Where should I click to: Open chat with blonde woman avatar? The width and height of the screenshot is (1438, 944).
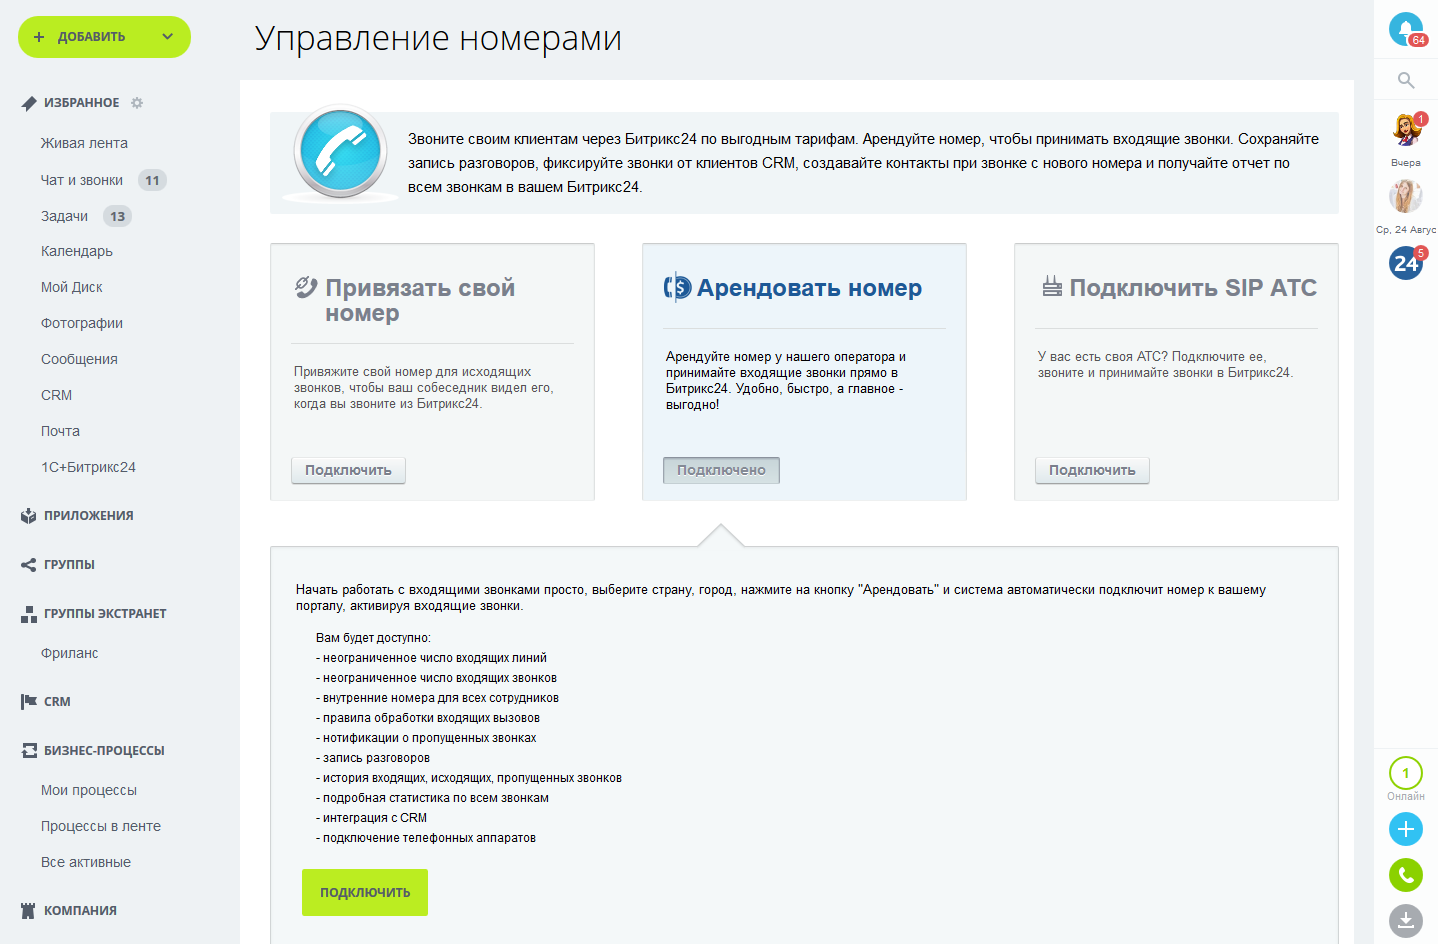click(1406, 196)
